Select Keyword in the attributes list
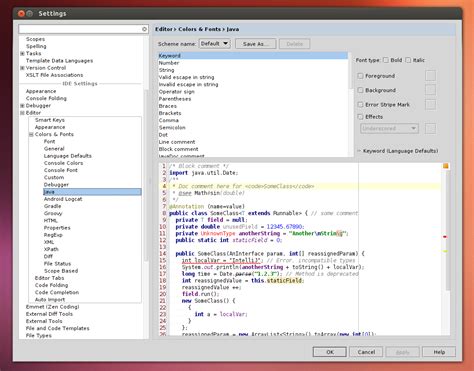 253,56
